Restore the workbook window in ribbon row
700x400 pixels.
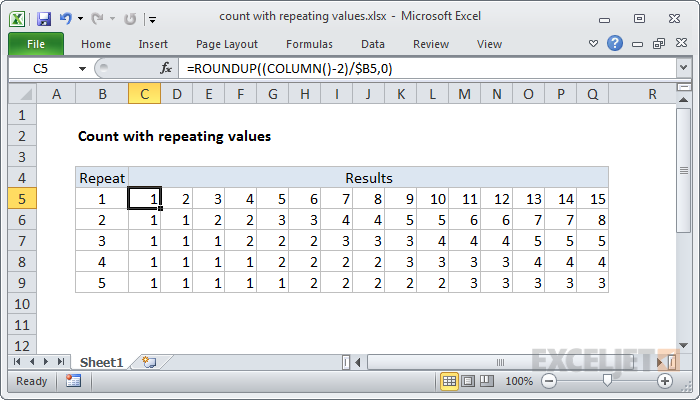coord(658,43)
